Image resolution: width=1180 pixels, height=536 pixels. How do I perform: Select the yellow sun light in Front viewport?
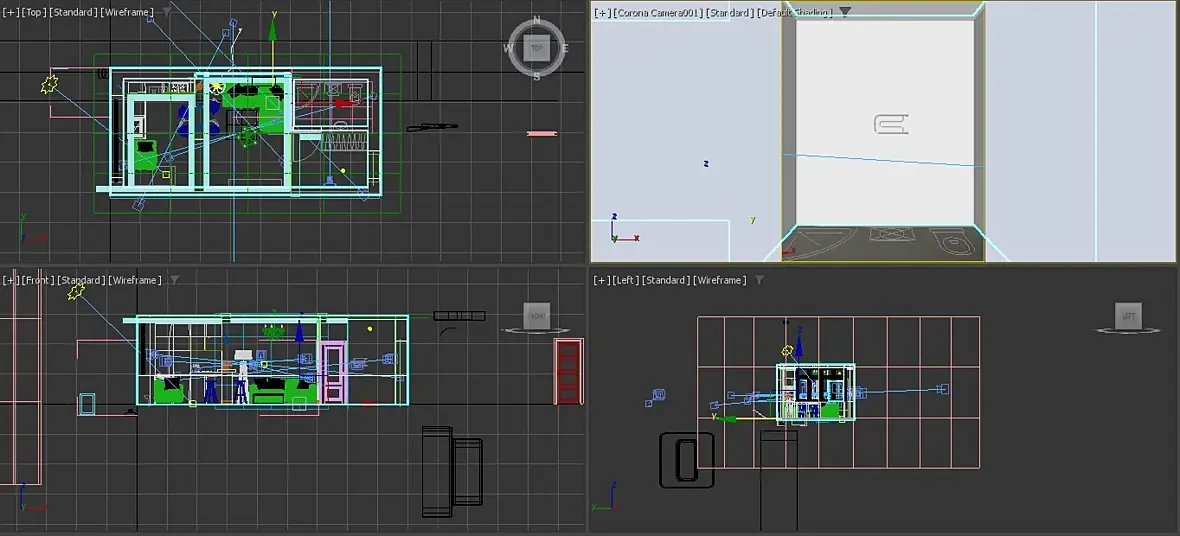click(76, 291)
